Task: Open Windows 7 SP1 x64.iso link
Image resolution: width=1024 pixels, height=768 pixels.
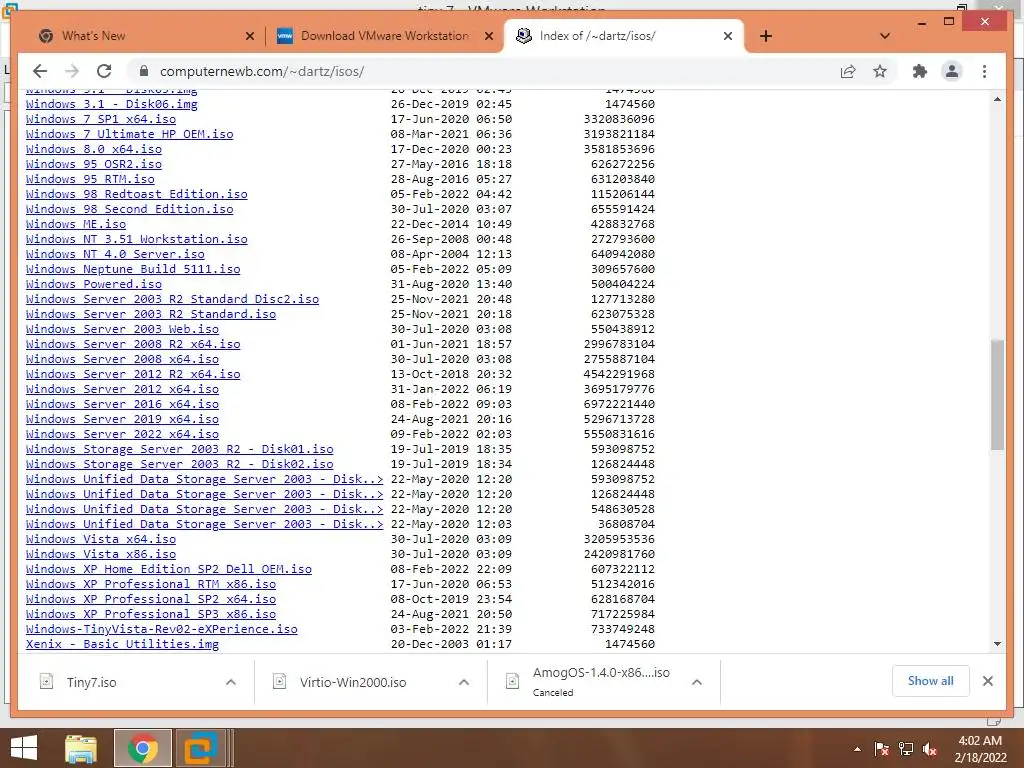Action: click(x=101, y=119)
